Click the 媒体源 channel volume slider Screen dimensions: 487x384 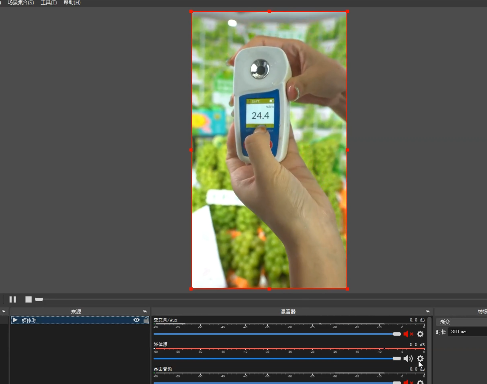(x=277, y=358)
